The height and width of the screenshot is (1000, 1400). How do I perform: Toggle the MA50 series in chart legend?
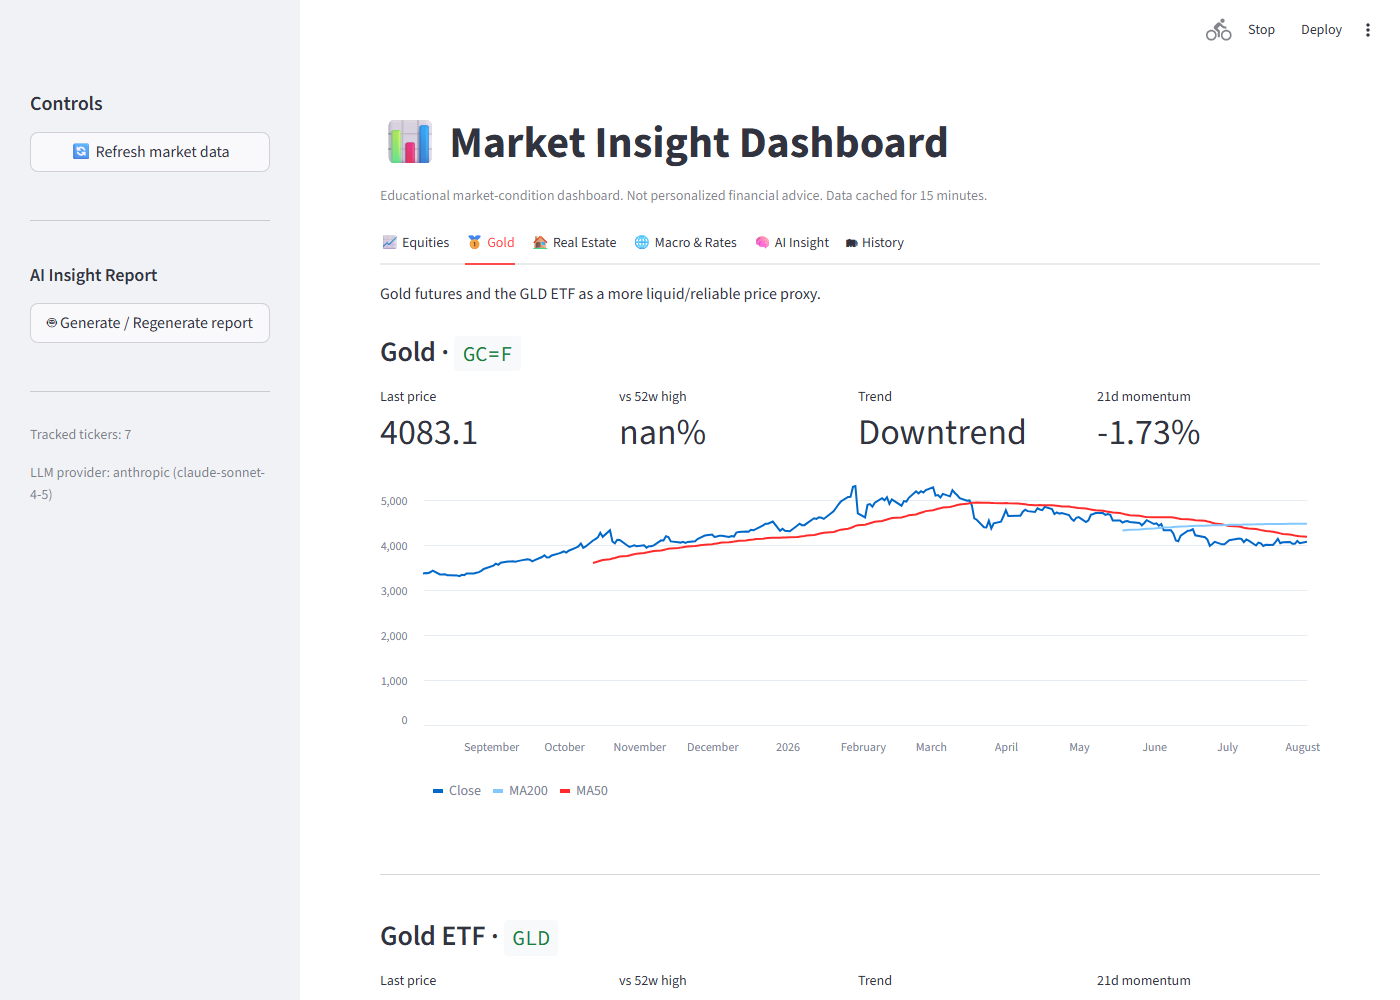click(584, 791)
